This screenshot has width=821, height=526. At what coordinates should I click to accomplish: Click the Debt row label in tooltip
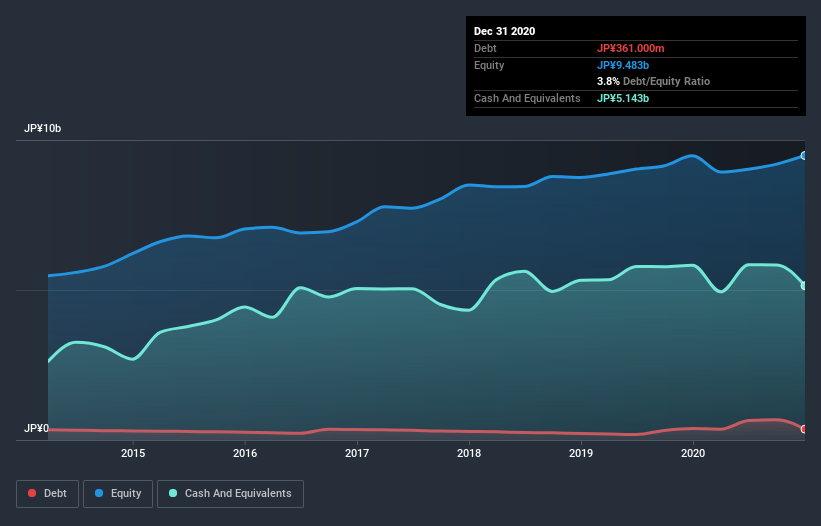(x=485, y=48)
